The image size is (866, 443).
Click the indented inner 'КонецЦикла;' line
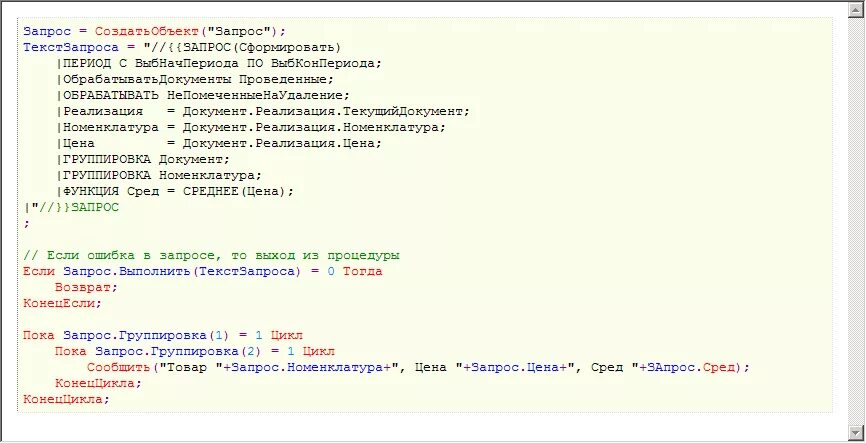click(98, 383)
